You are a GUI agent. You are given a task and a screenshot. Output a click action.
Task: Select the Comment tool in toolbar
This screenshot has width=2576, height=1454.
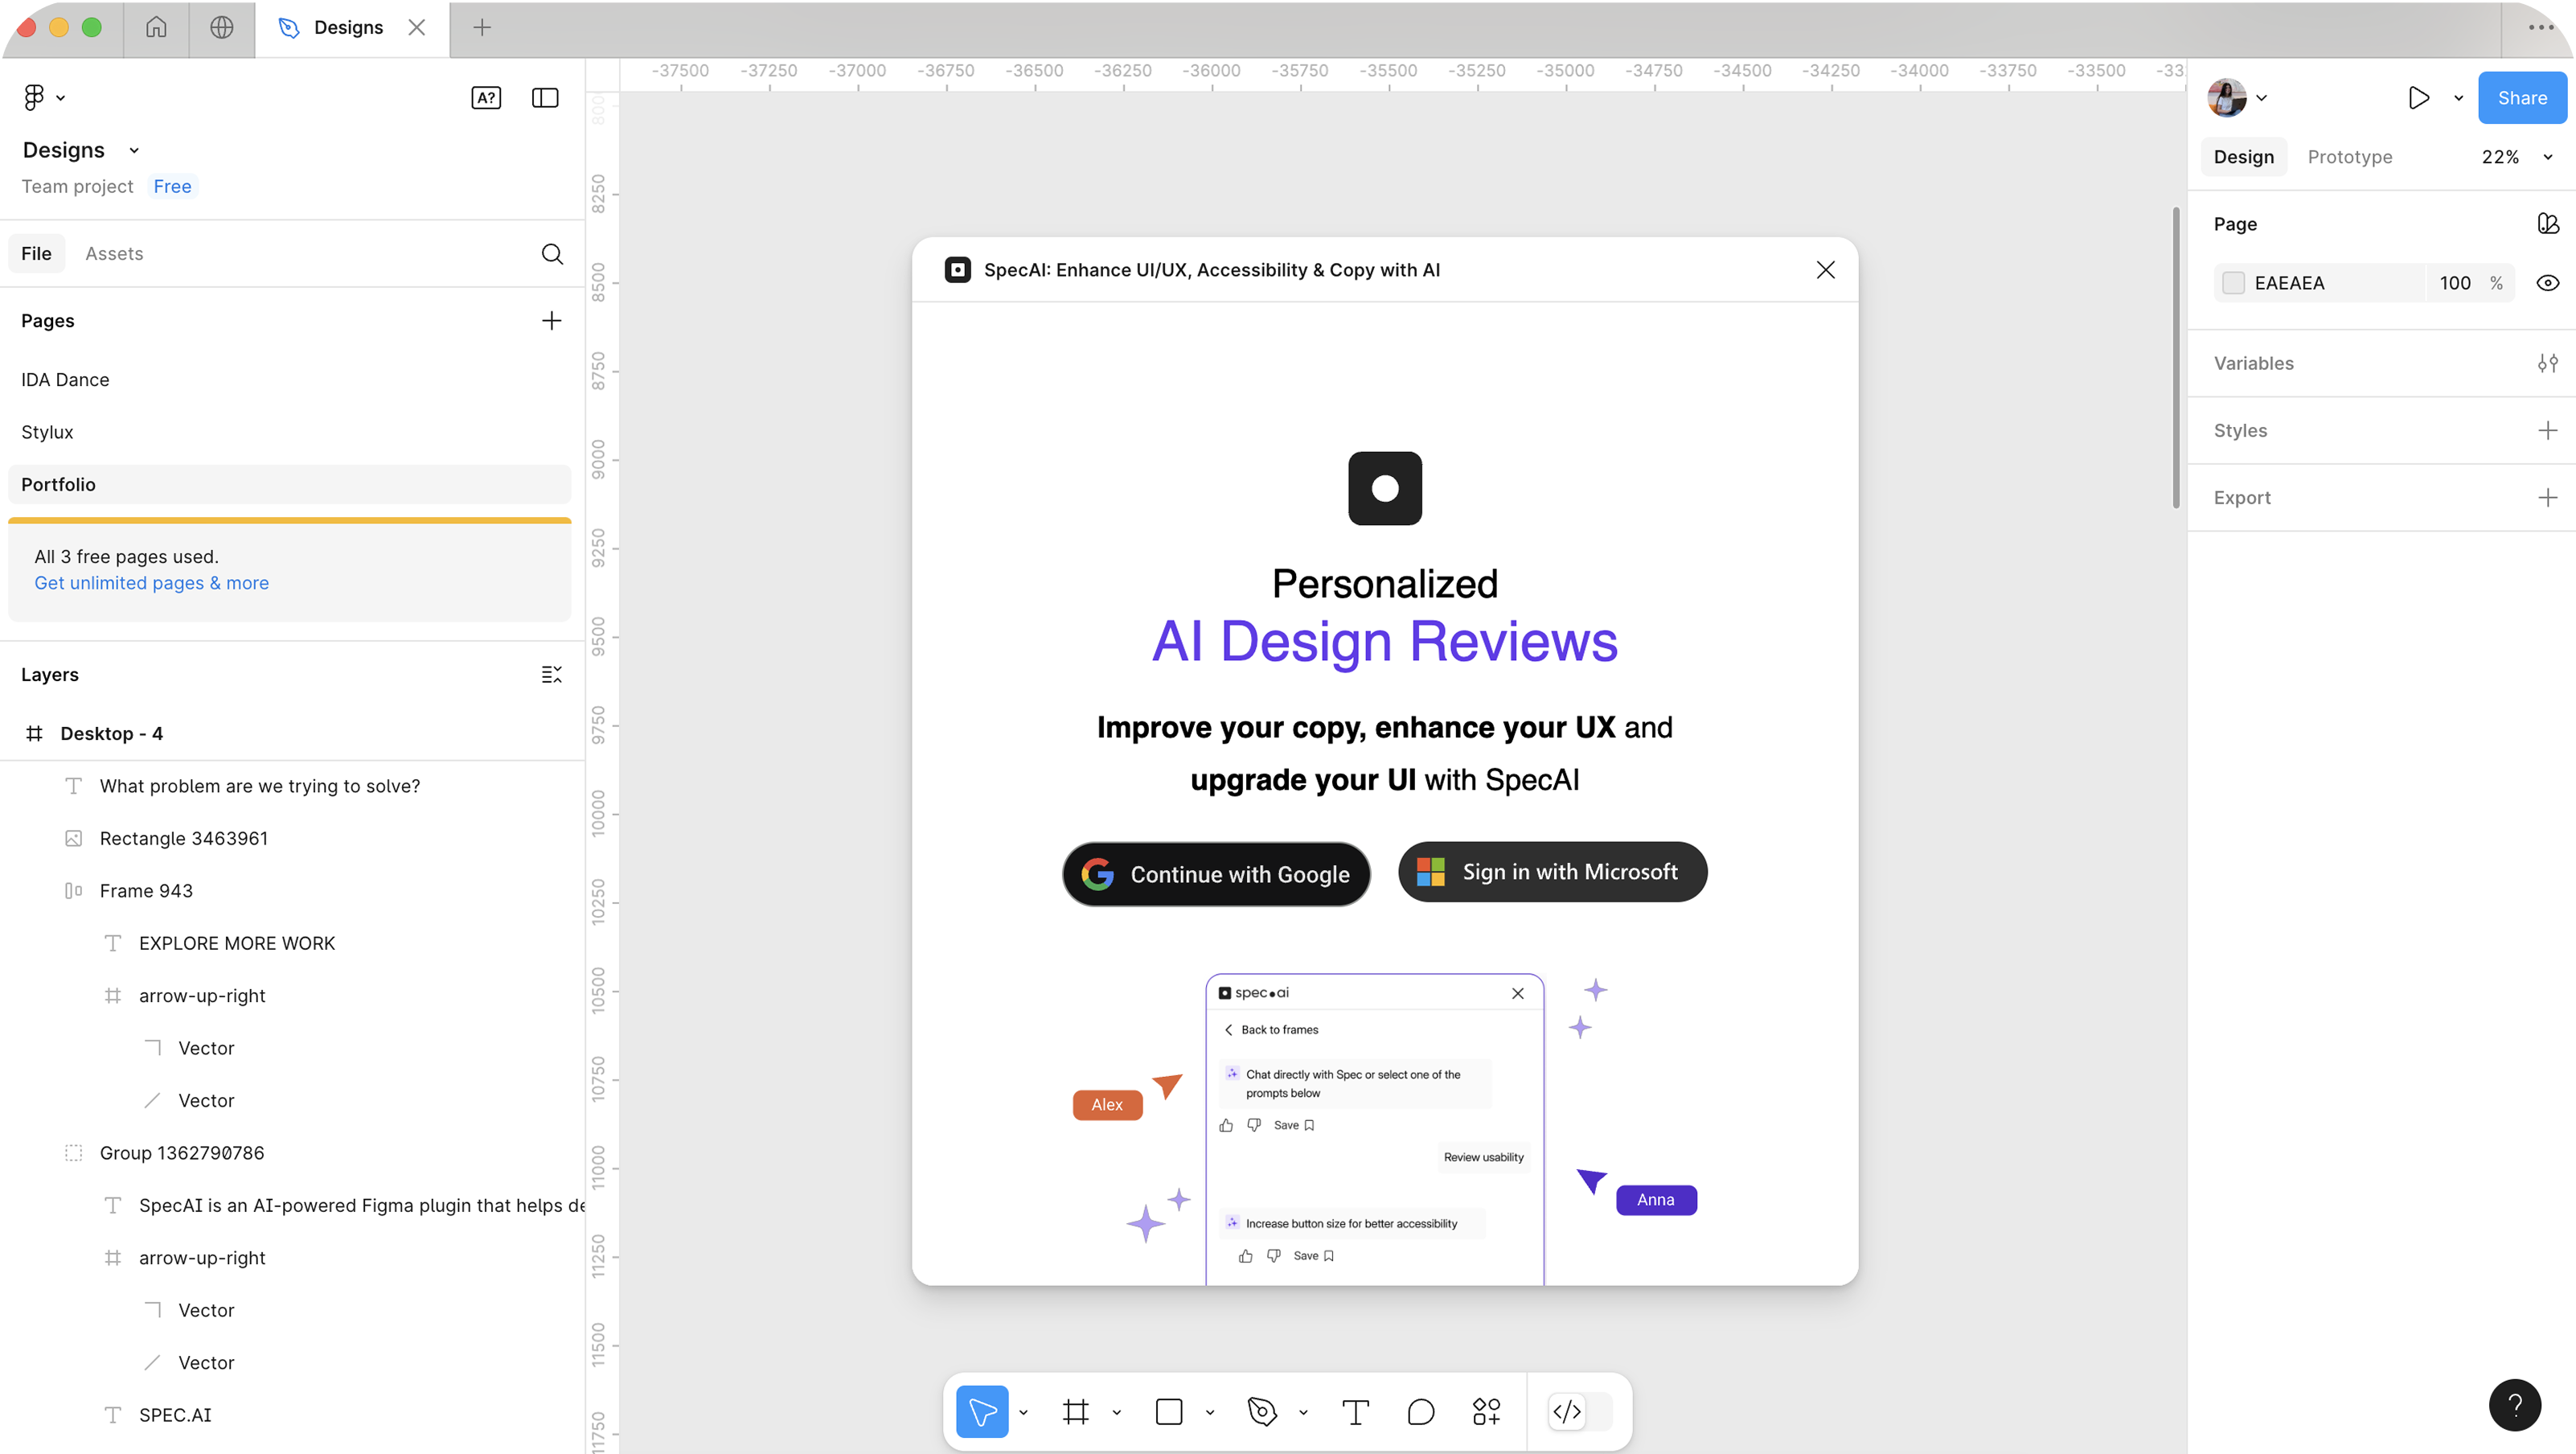1421,1411
